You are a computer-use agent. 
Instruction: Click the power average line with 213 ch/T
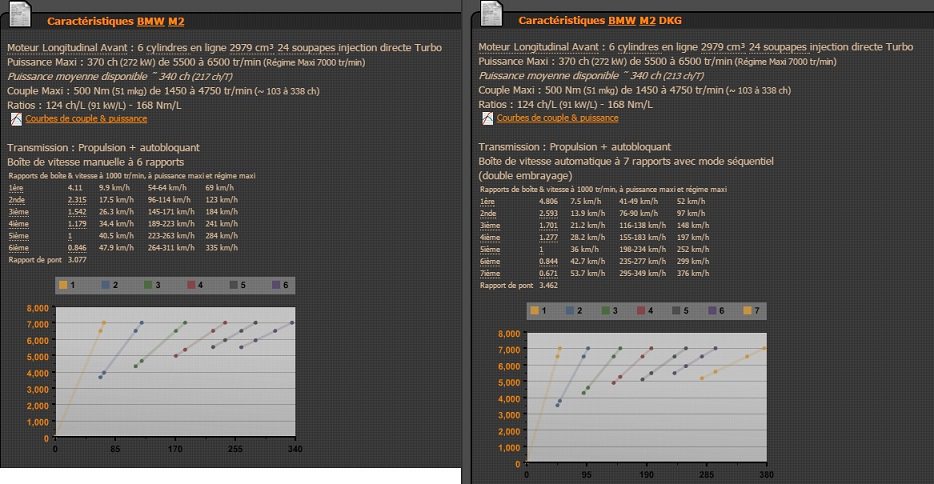591,76
